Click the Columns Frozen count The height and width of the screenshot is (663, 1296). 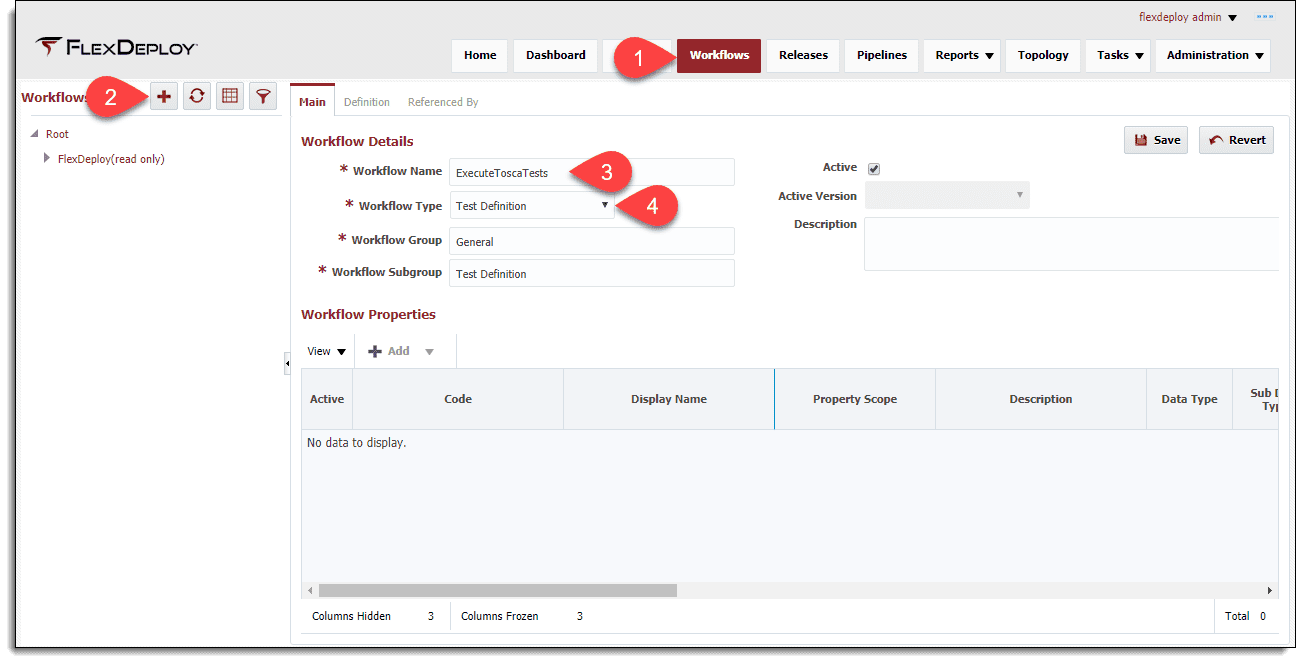580,616
